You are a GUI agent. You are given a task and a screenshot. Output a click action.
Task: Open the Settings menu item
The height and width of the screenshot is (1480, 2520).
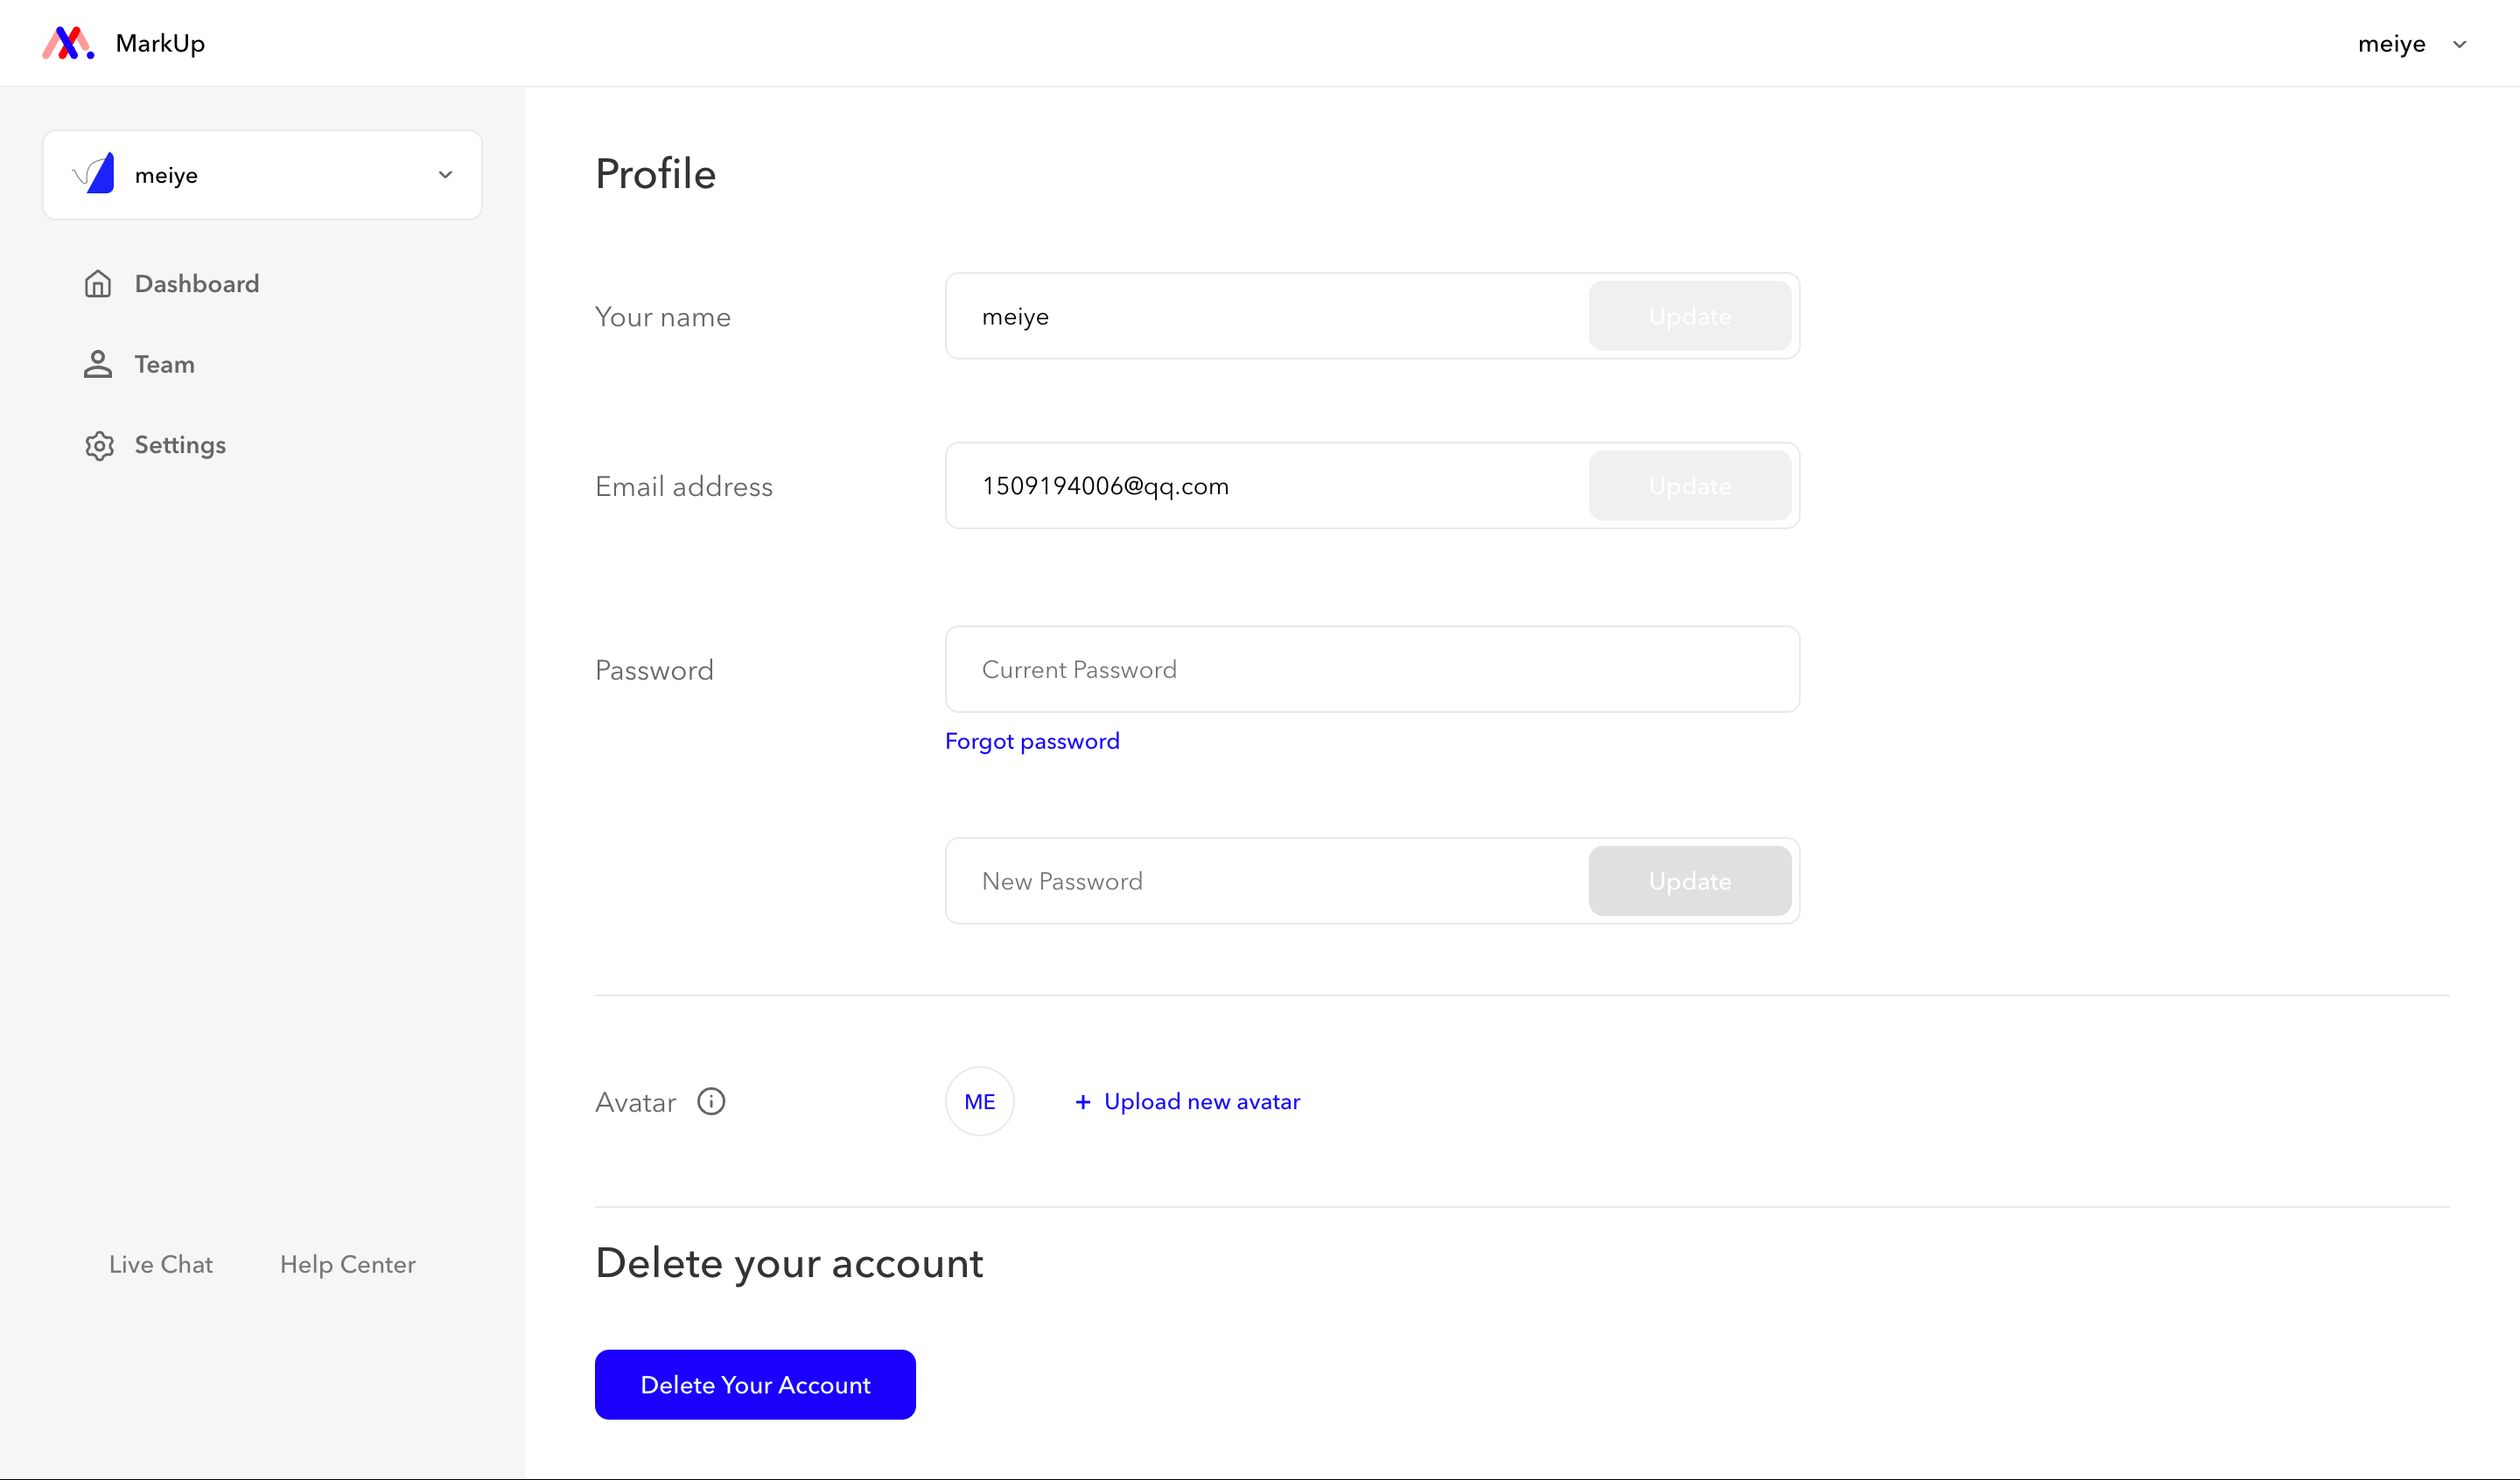coord(180,445)
